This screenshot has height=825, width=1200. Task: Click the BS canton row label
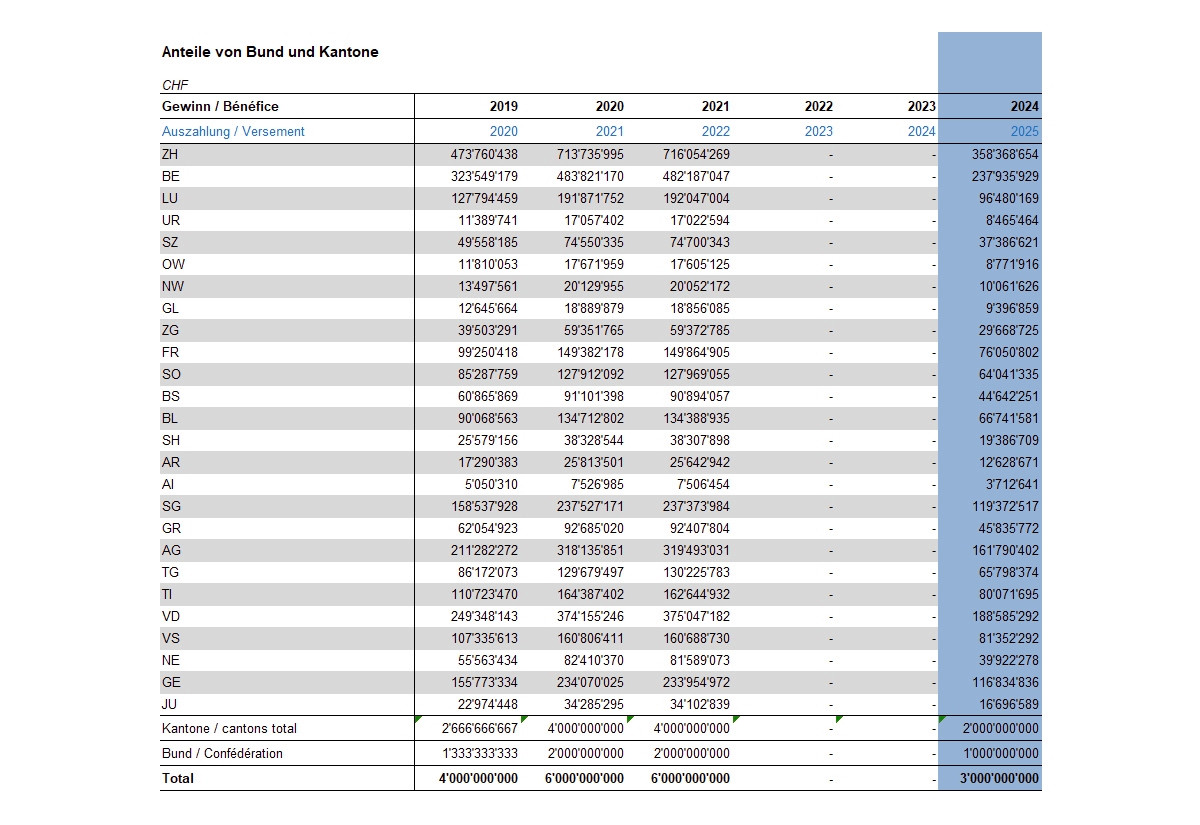click(x=170, y=397)
